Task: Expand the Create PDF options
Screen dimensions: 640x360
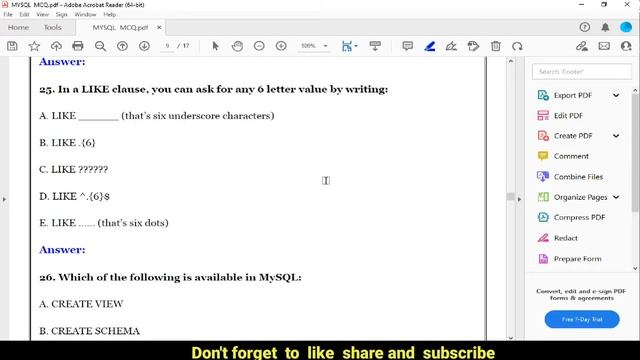Action: (x=616, y=136)
